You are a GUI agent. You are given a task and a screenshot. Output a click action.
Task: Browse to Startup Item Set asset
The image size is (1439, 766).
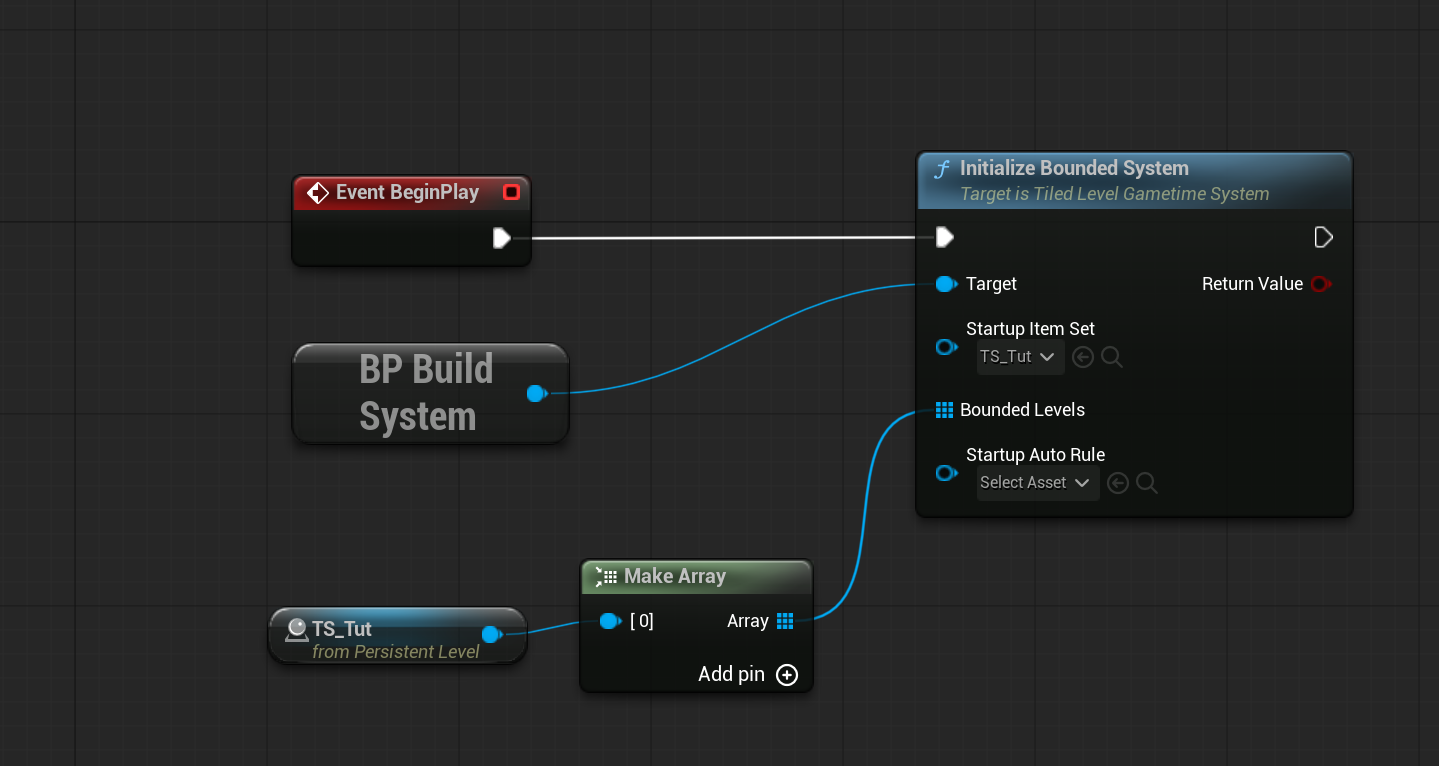[x=1112, y=357]
